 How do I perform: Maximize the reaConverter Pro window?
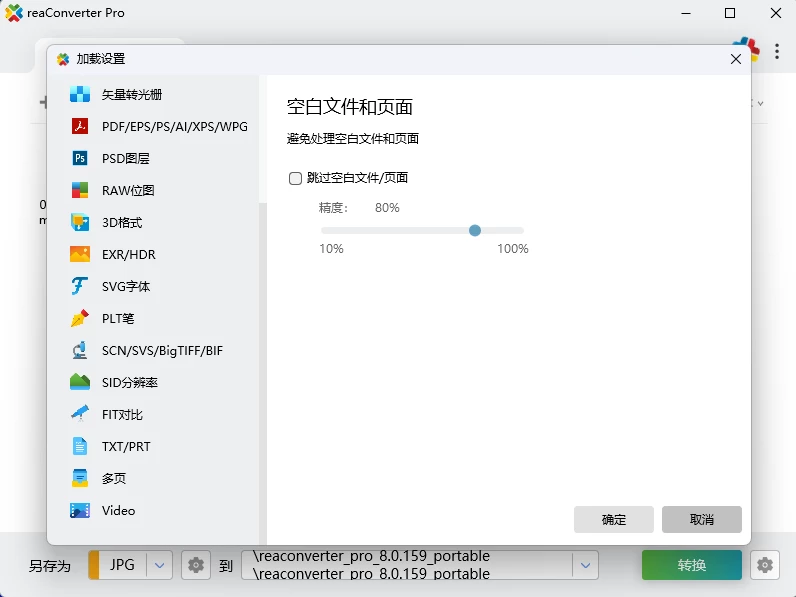click(729, 13)
